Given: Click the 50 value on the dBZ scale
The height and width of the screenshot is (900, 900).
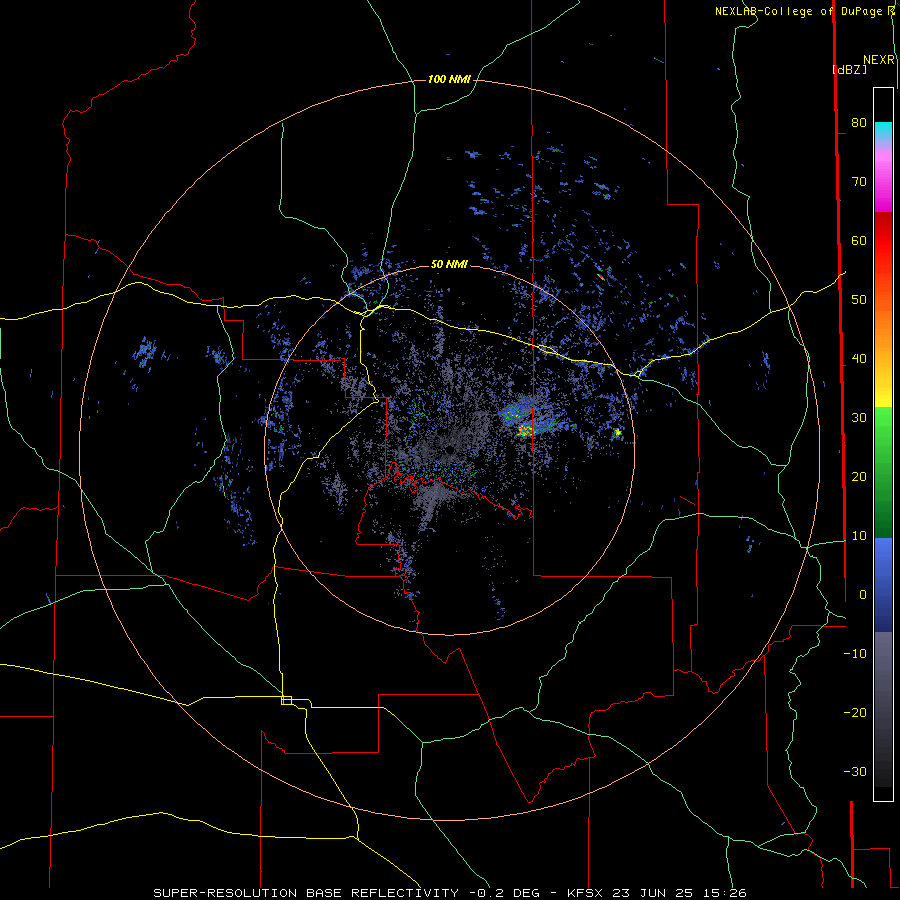Looking at the screenshot, I should [859, 300].
